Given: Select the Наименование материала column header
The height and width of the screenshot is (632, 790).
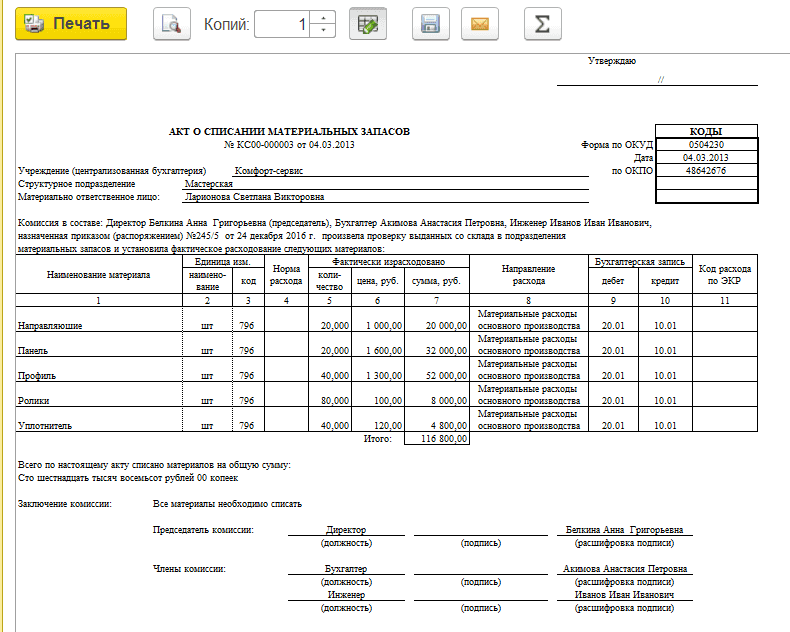Looking at the screenshot, I should tap(99, 275).
